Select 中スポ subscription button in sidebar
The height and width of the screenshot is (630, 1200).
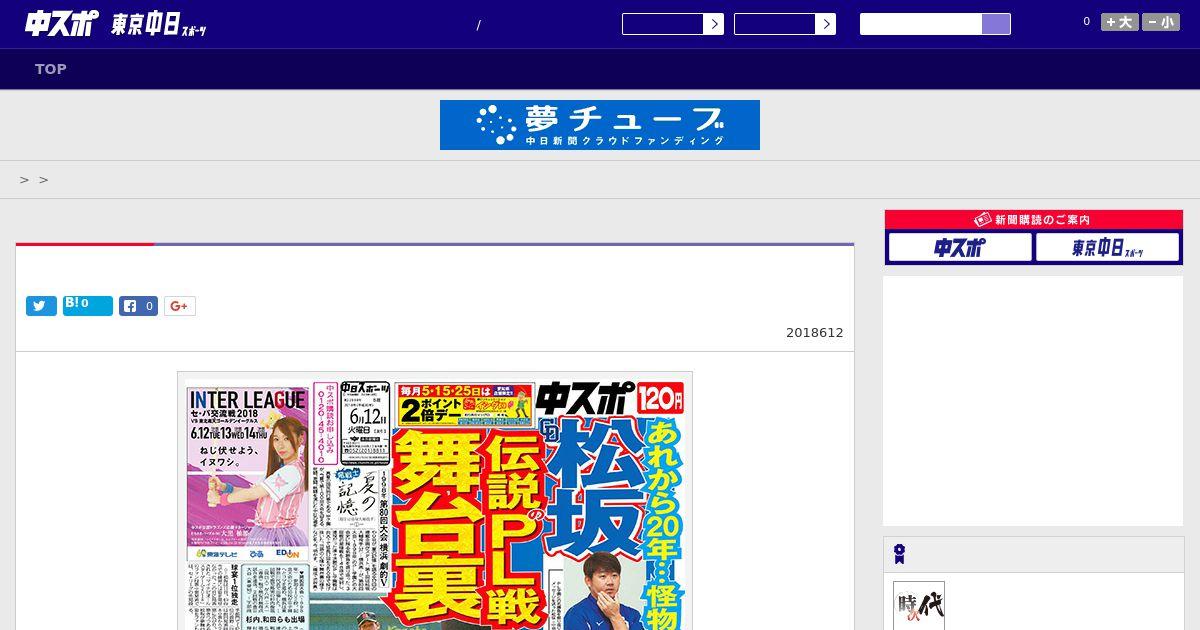(x=960, y=247)
